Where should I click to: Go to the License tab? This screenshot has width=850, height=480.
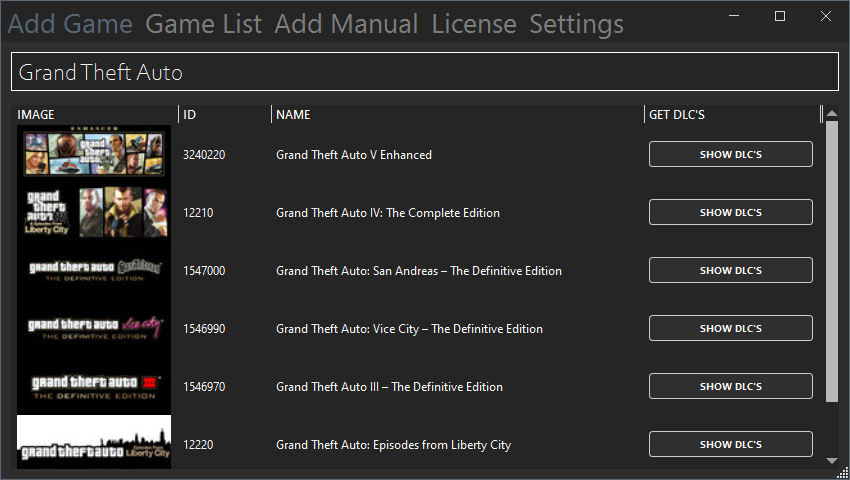tap(474, 24)
